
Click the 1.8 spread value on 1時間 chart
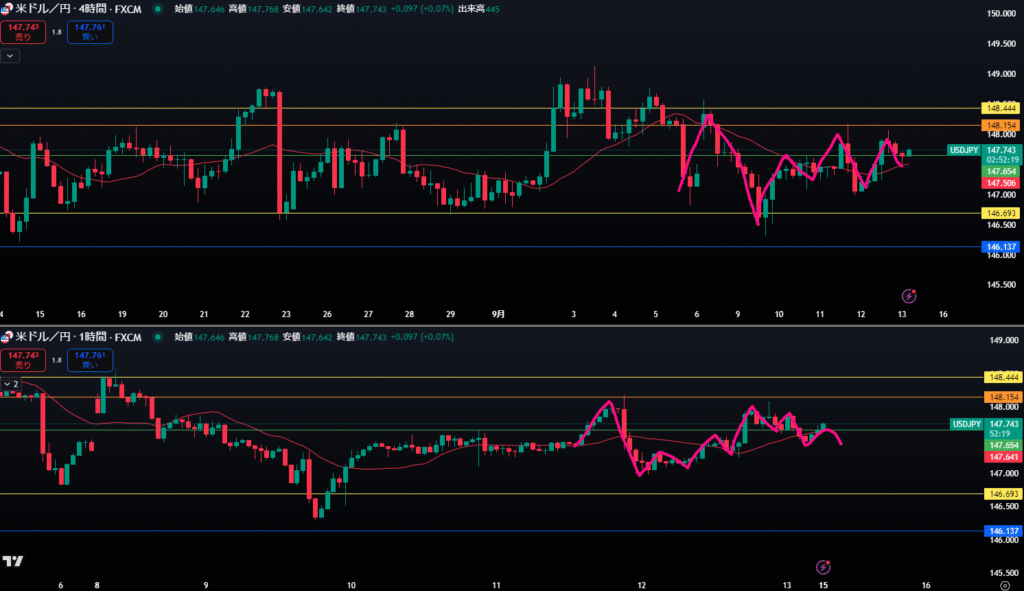pos(57,360)
